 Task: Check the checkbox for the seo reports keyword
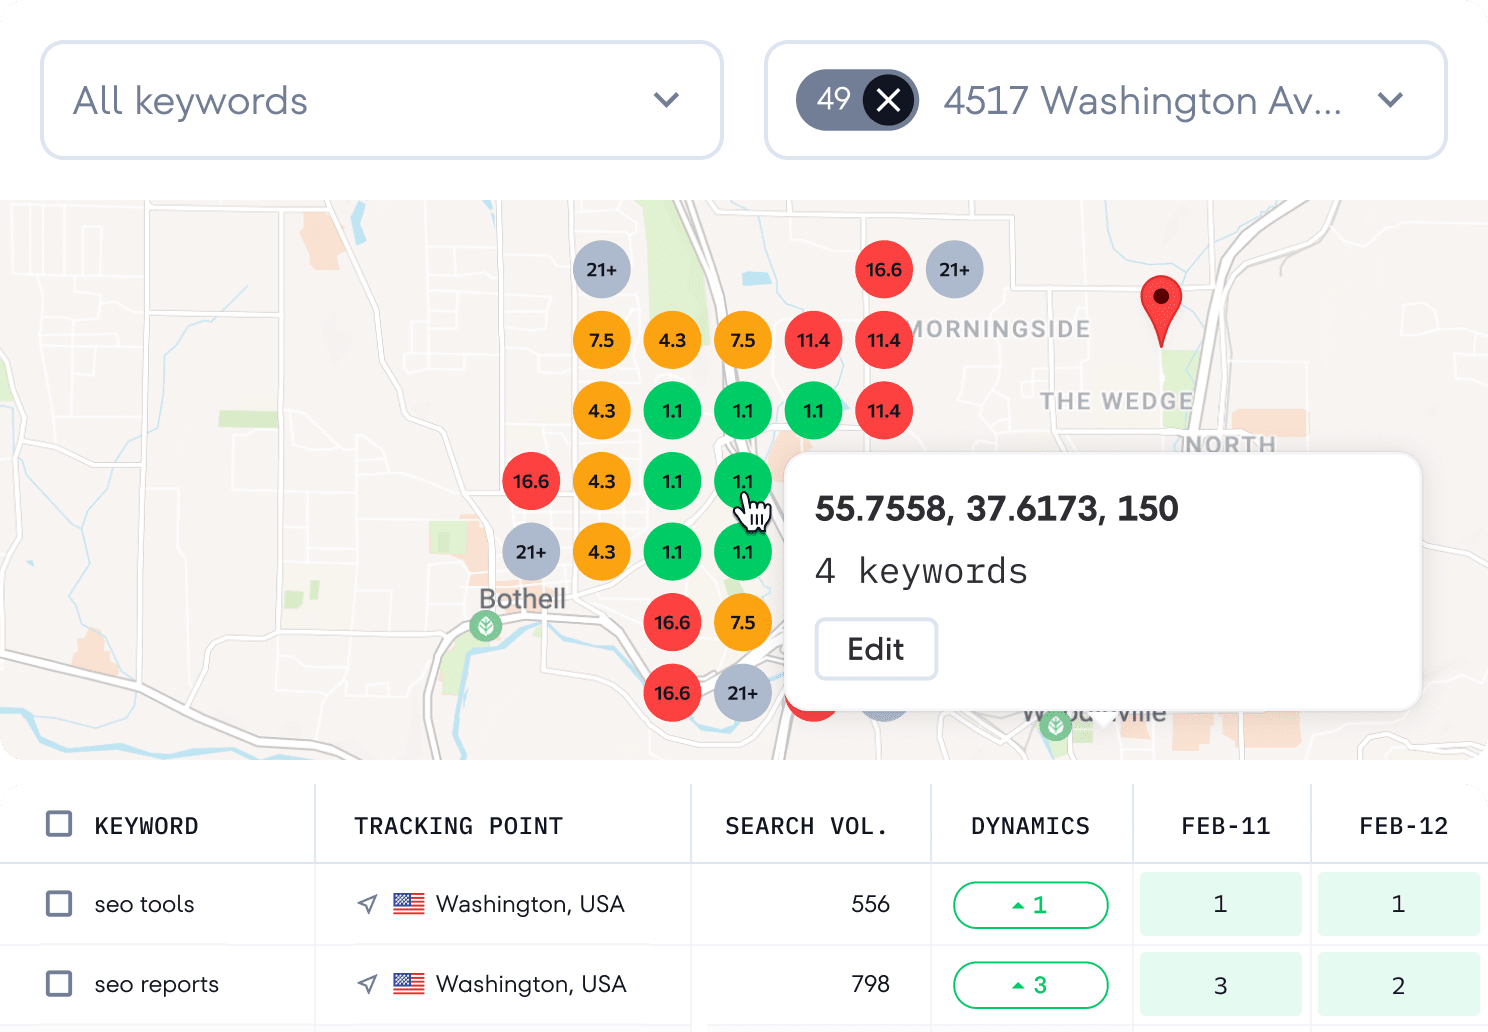[x=58, y=984]
